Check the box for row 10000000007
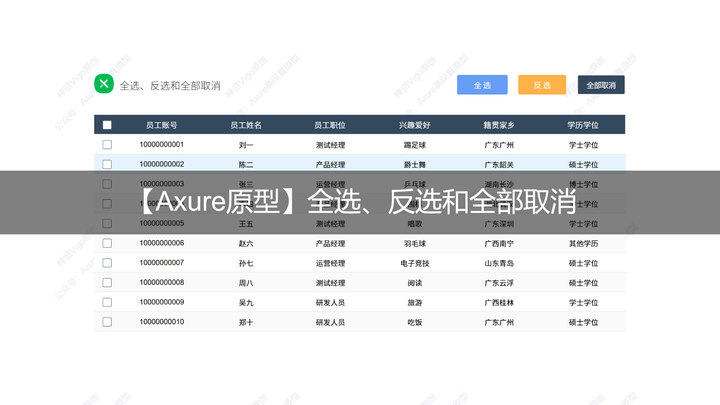The height and width of the screenshot is (405, 720). (107, 263)
